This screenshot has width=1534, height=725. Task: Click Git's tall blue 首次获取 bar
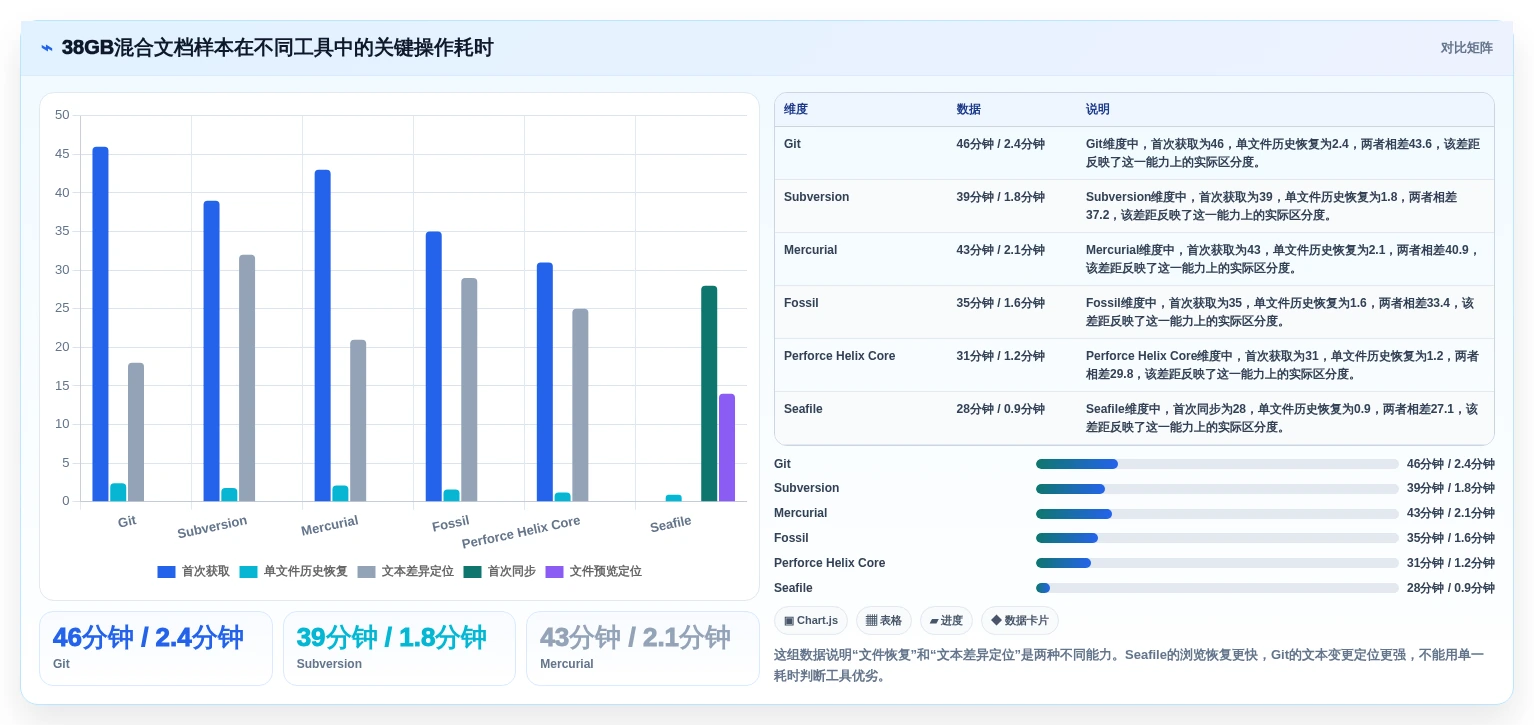[x=101, y=324]
